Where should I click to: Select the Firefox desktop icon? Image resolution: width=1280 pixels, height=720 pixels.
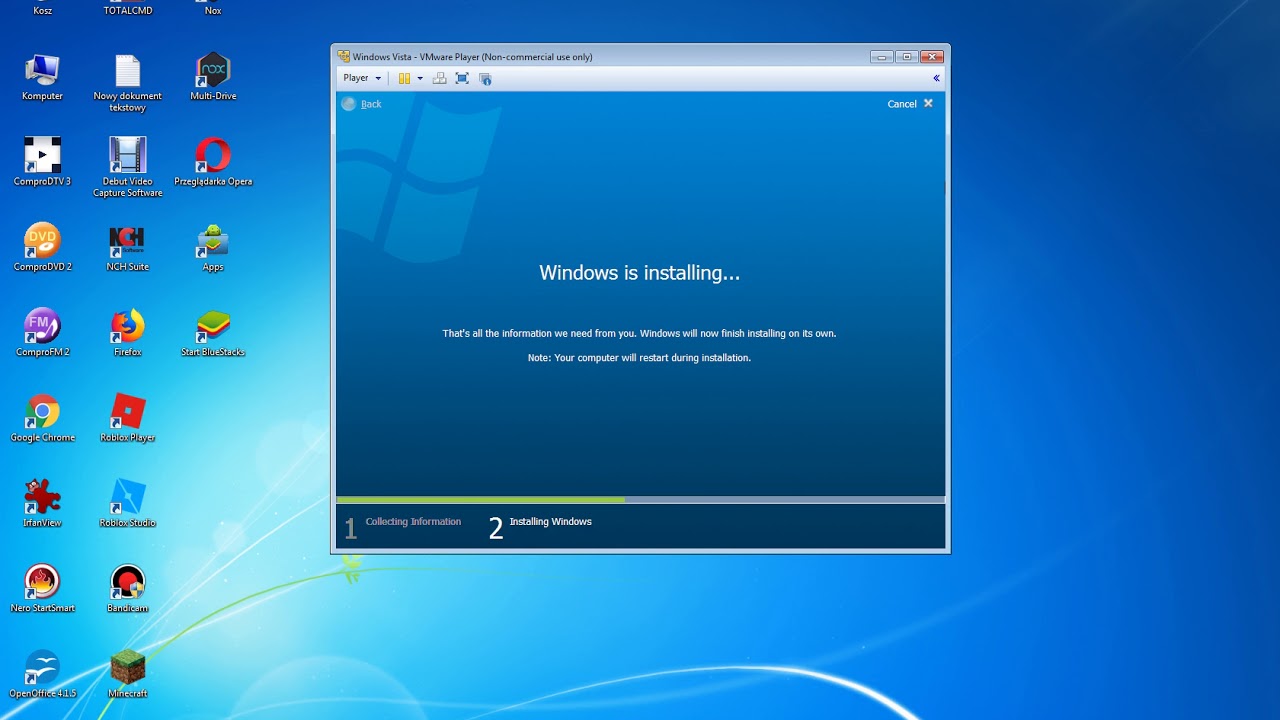tap(128, 333)
